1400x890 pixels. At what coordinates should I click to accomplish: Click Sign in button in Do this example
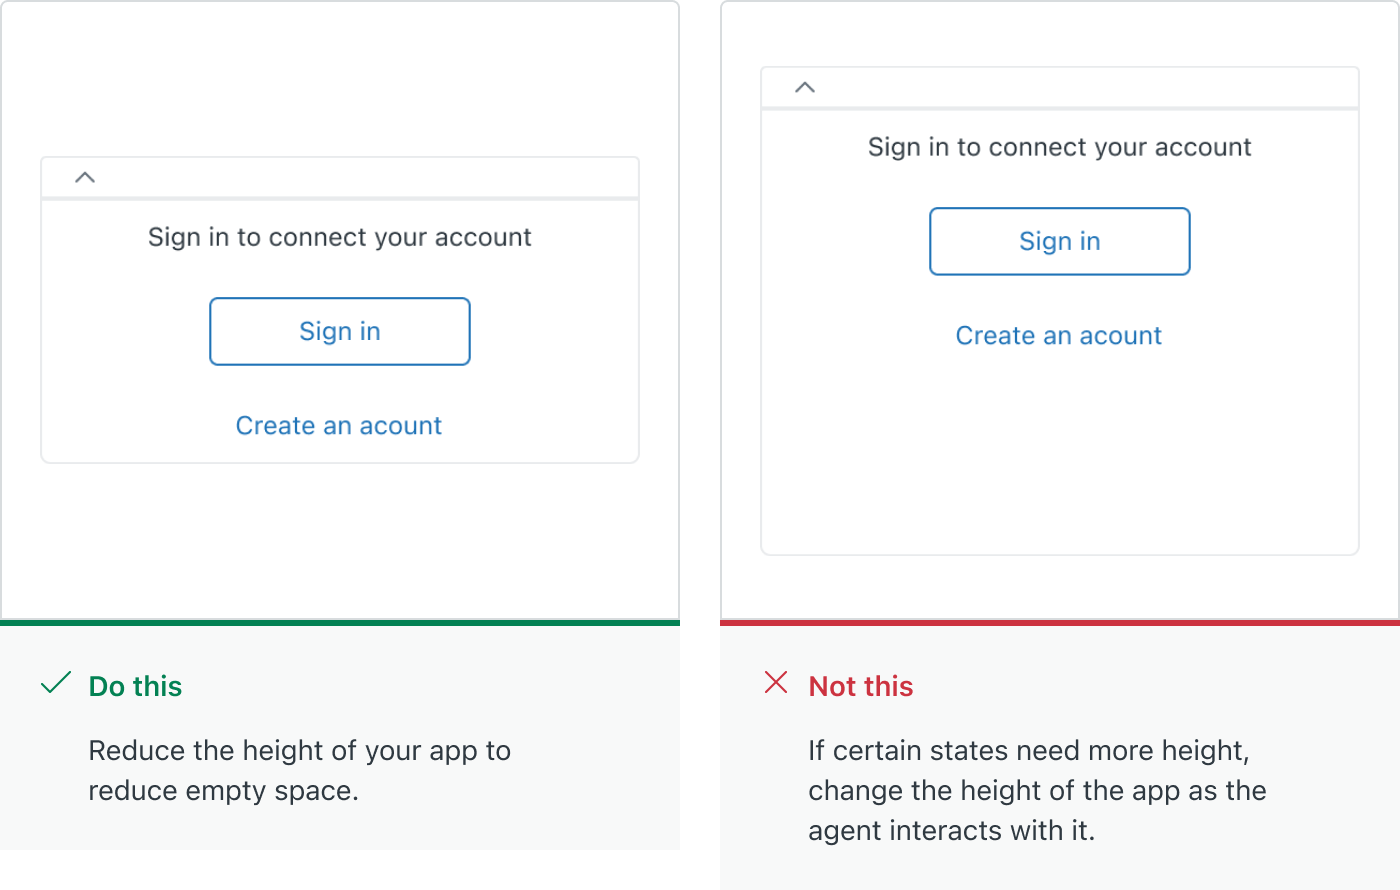pyautogui.click(x=340, y=331)
